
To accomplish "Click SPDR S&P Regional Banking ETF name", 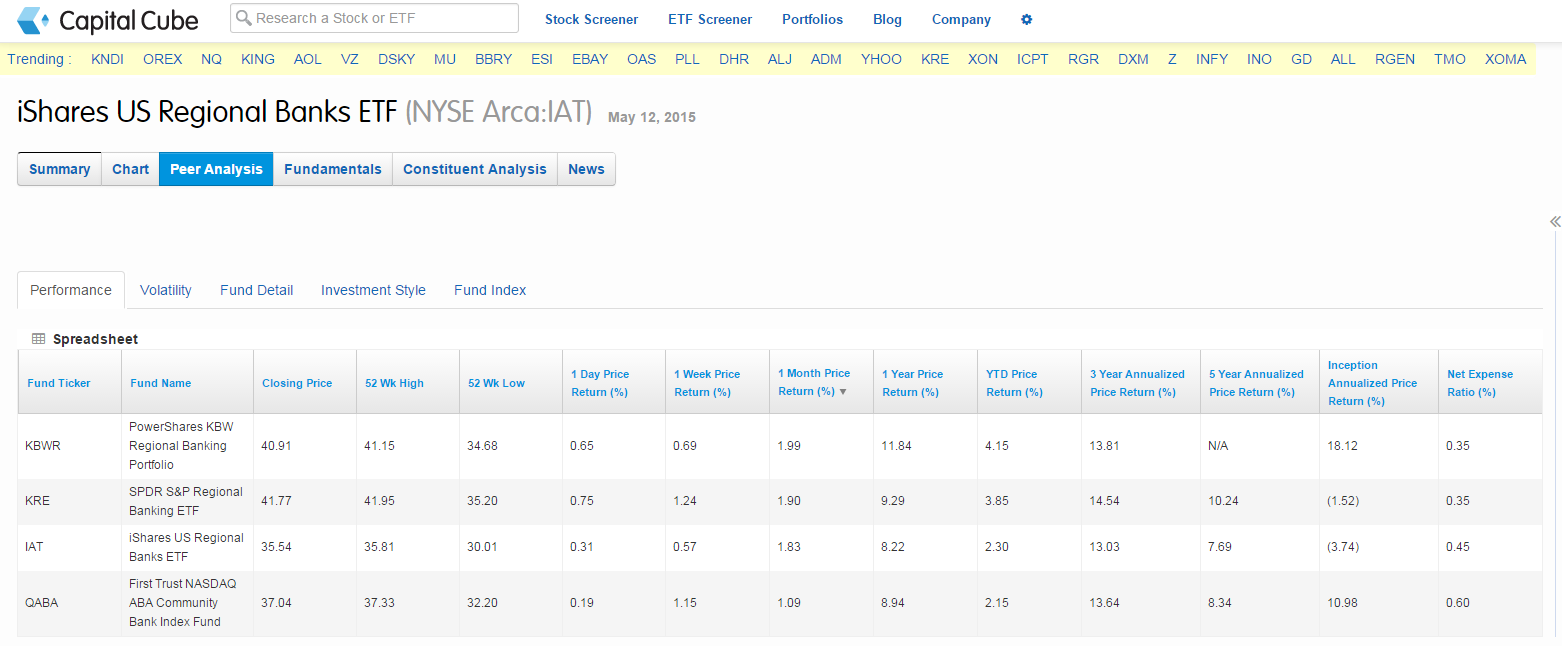I will tap(186, 501).
